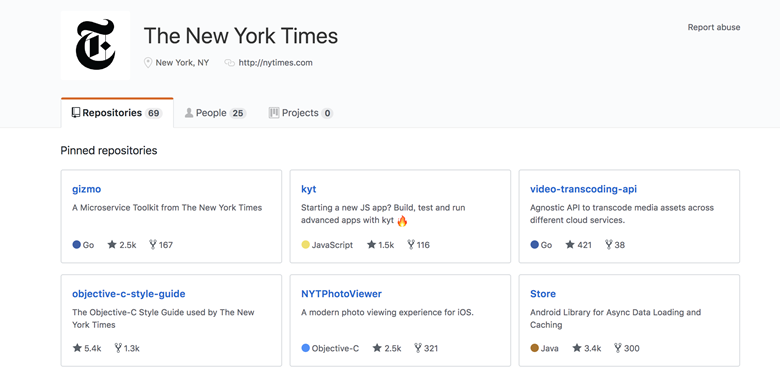Switch to the Projects tab
The image size is (780, 385).
tap(300, 113)
